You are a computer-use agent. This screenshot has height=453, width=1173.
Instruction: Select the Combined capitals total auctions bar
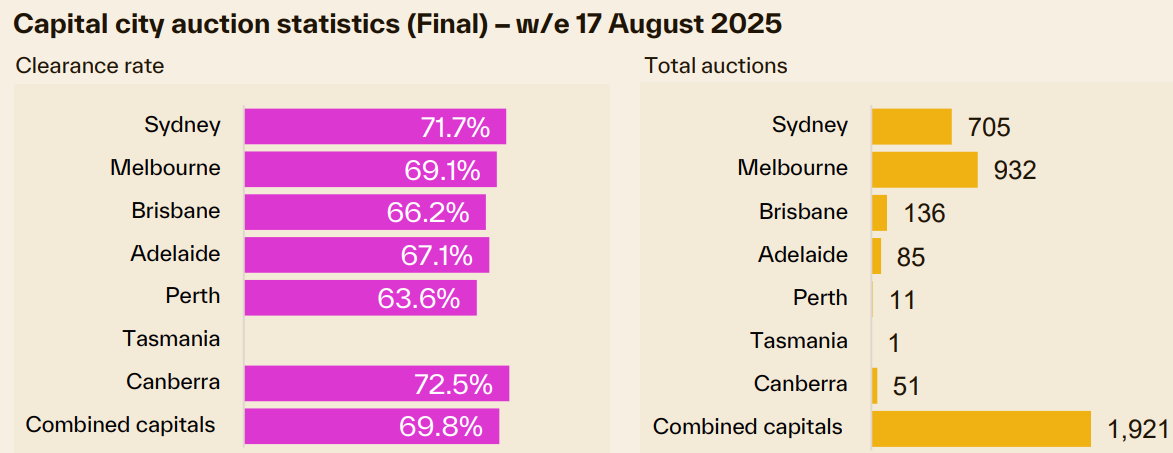981,428
